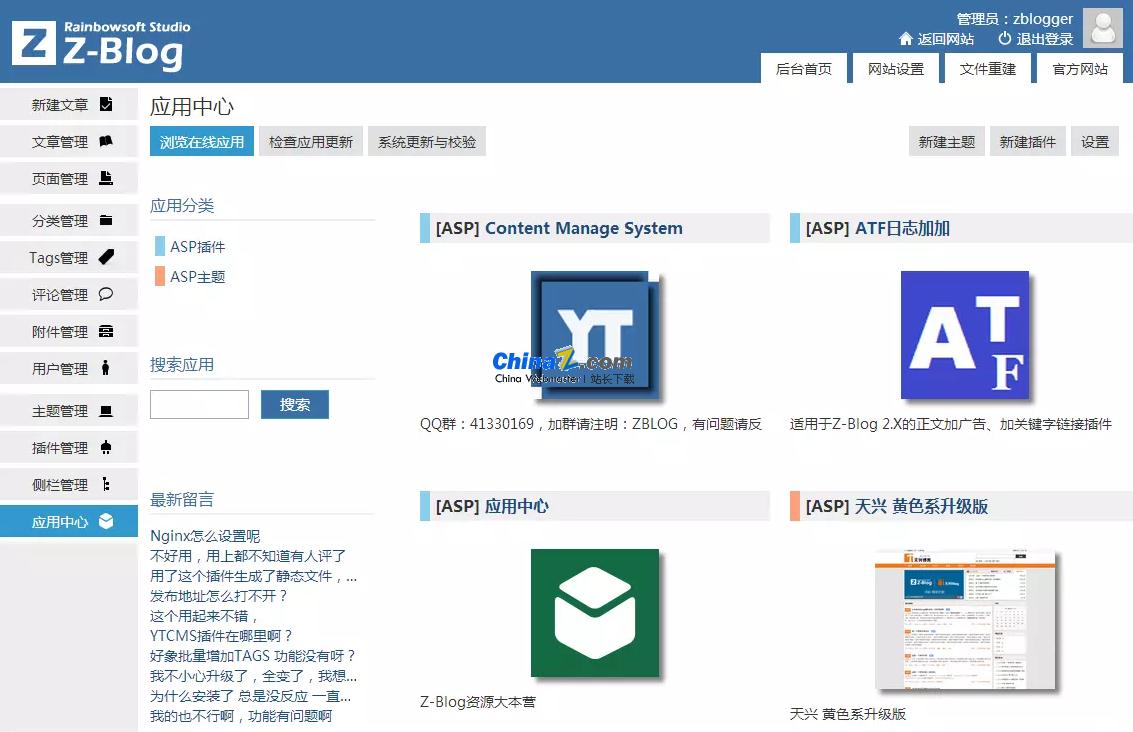
Task: Open the [ASP] 天兴 黄色系升级版 title
Action: point(896,506)
